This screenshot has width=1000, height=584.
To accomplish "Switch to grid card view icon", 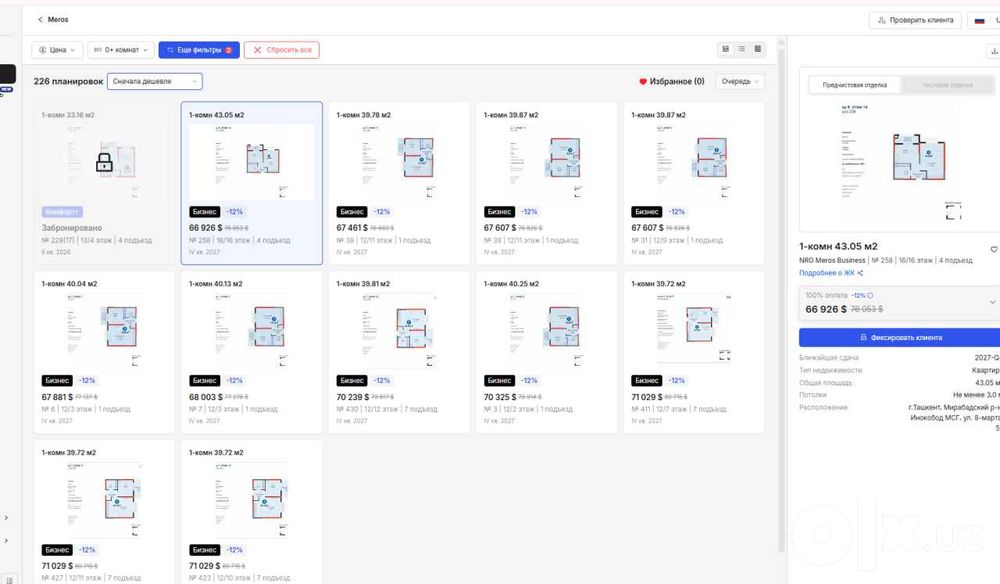I will point(725,49).
